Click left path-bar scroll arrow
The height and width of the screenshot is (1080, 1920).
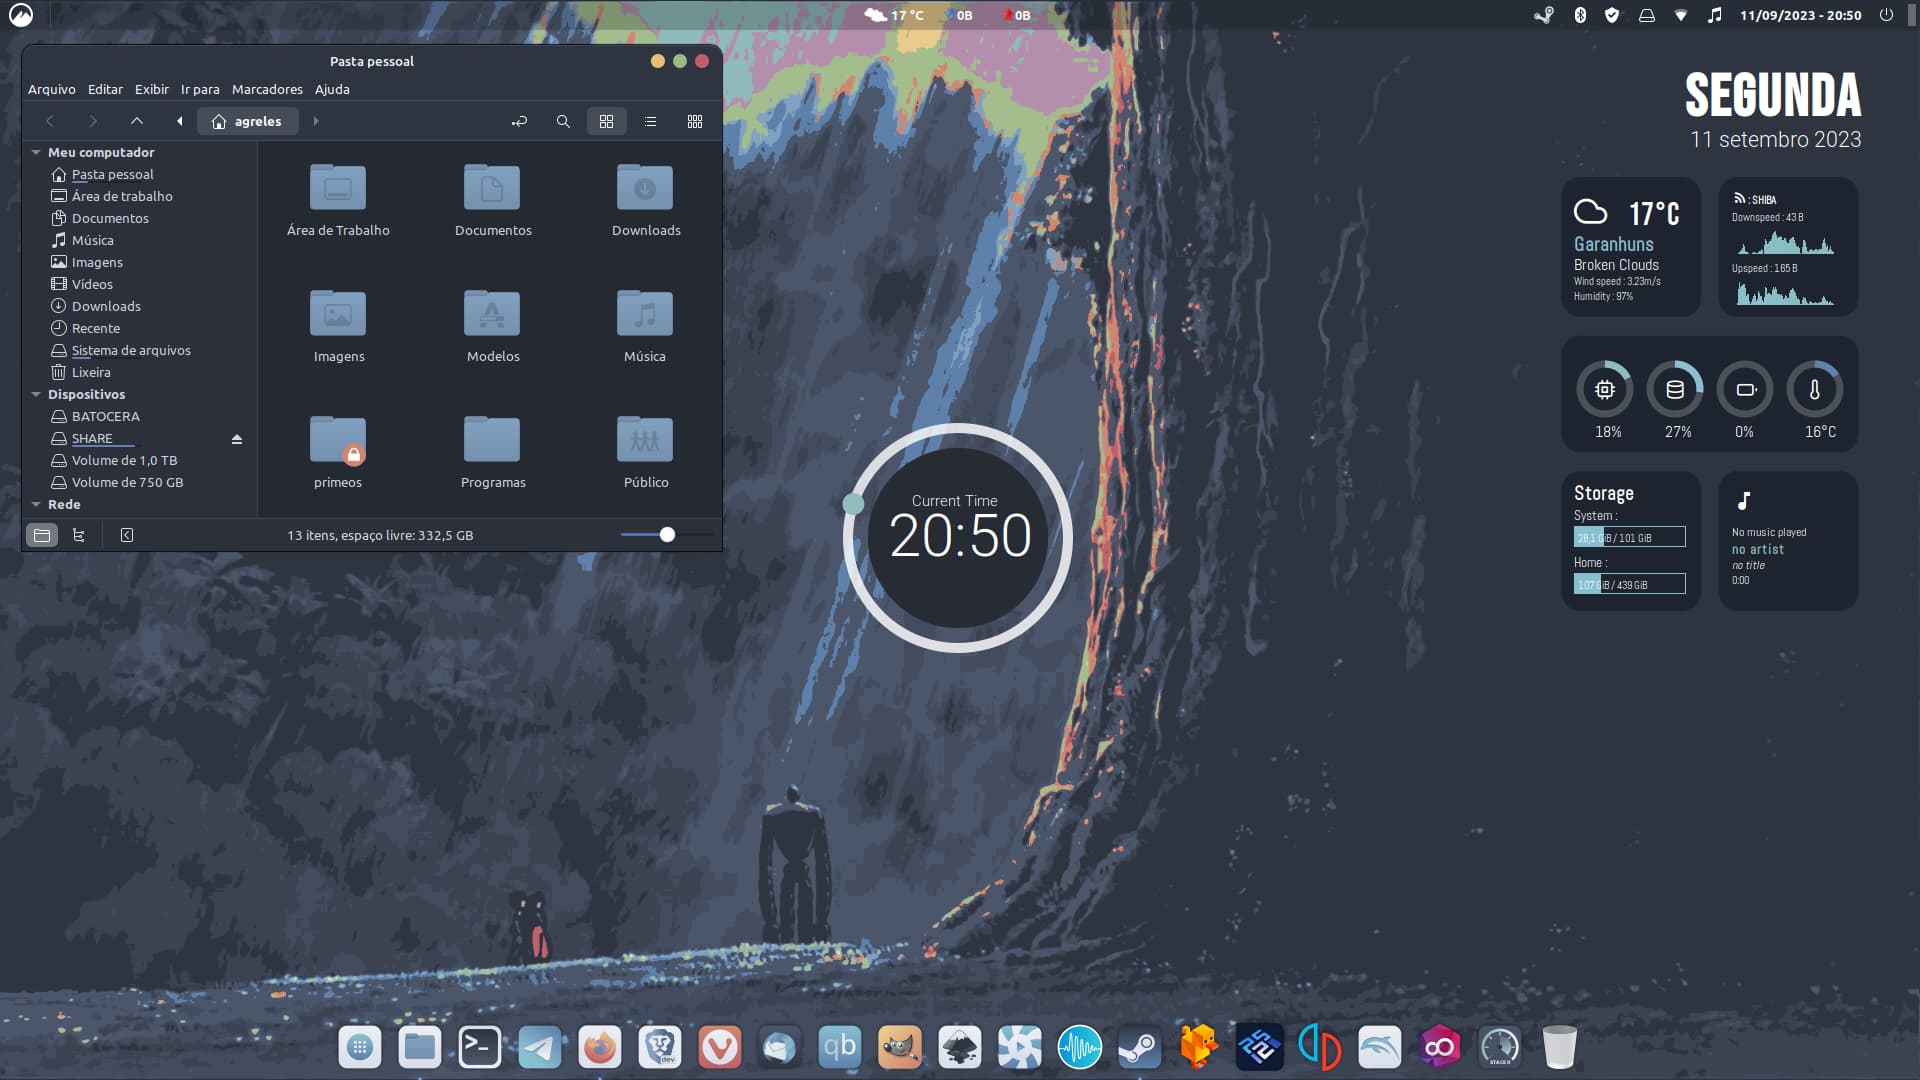point(180,121)
